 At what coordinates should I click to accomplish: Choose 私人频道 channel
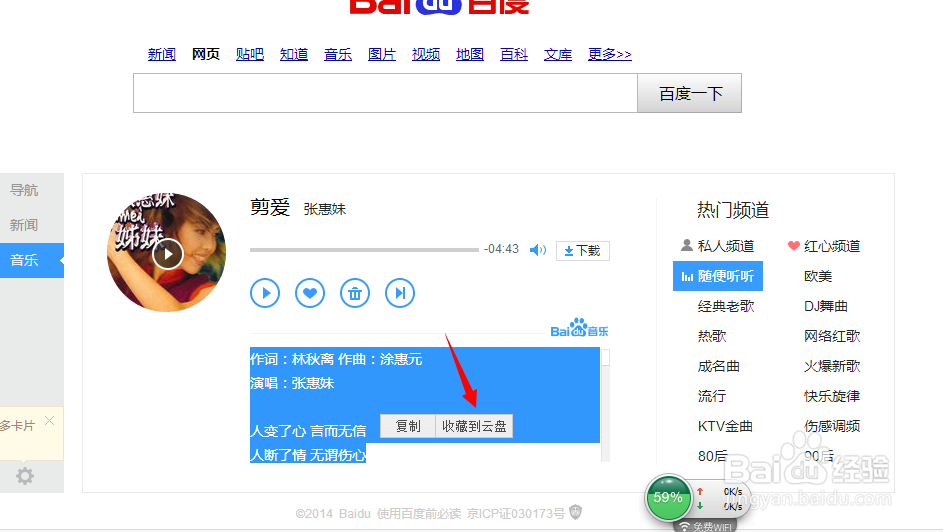coord(717,246)
